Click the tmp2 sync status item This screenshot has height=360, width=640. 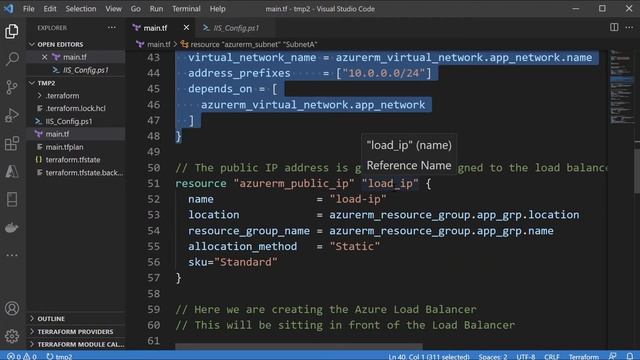pos(59,356)
